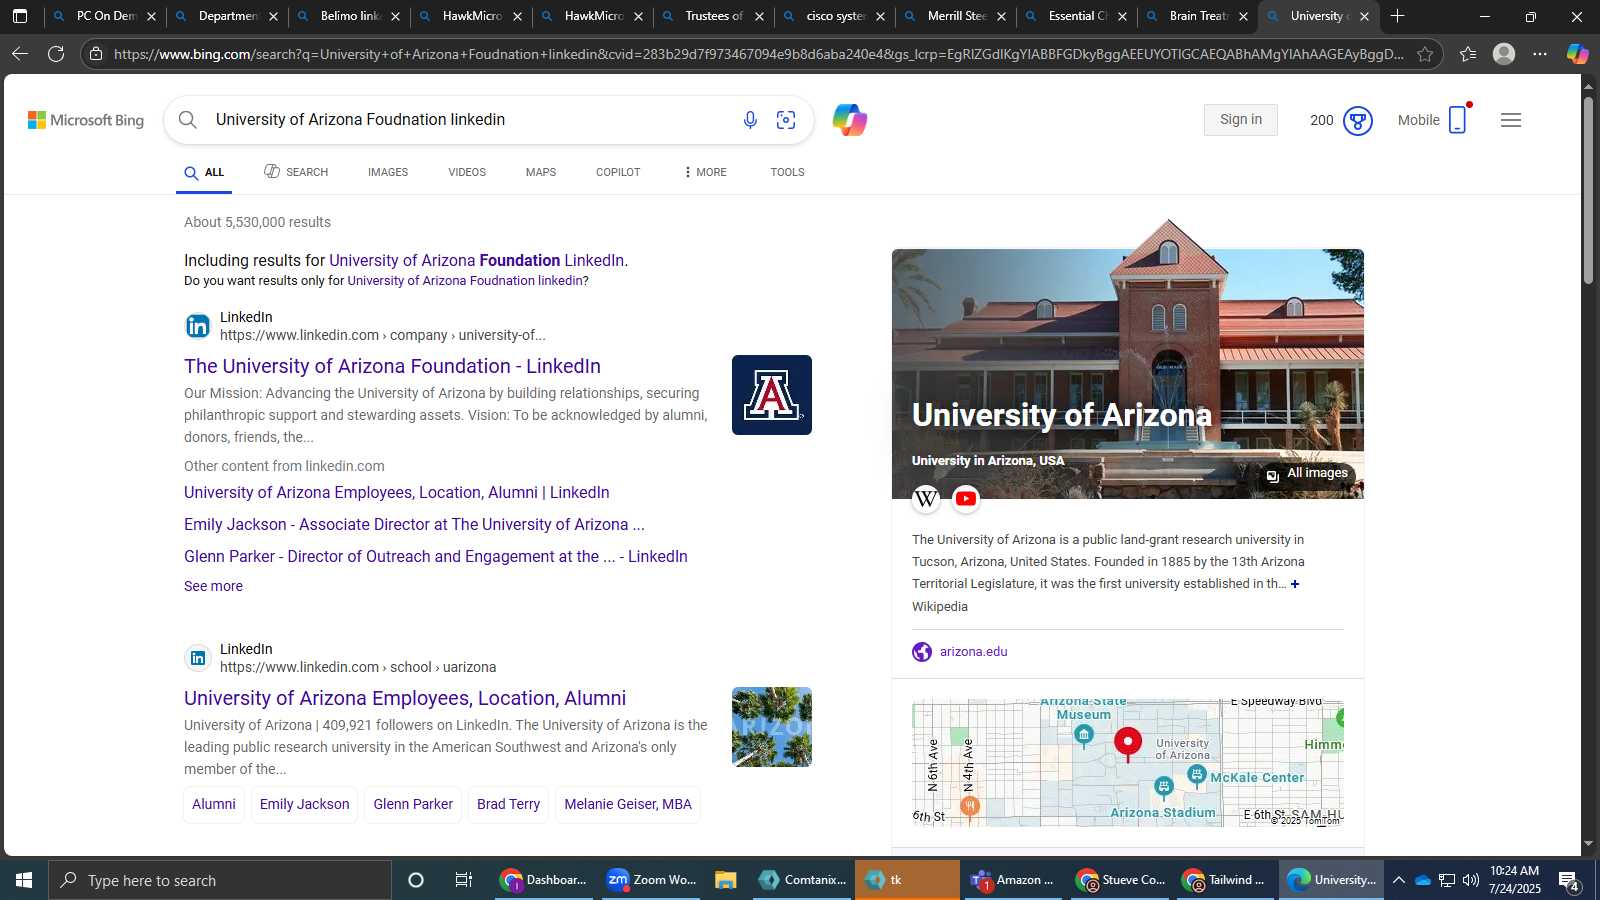Click the Melanie Geiser, MBA chip

(628, 804)
